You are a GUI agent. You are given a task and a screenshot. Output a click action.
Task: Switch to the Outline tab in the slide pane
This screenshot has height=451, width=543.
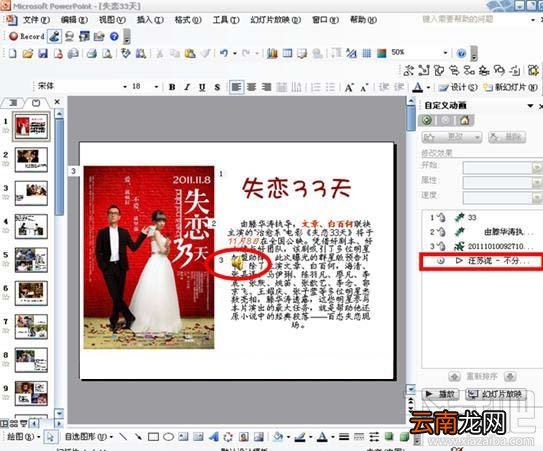14,103
